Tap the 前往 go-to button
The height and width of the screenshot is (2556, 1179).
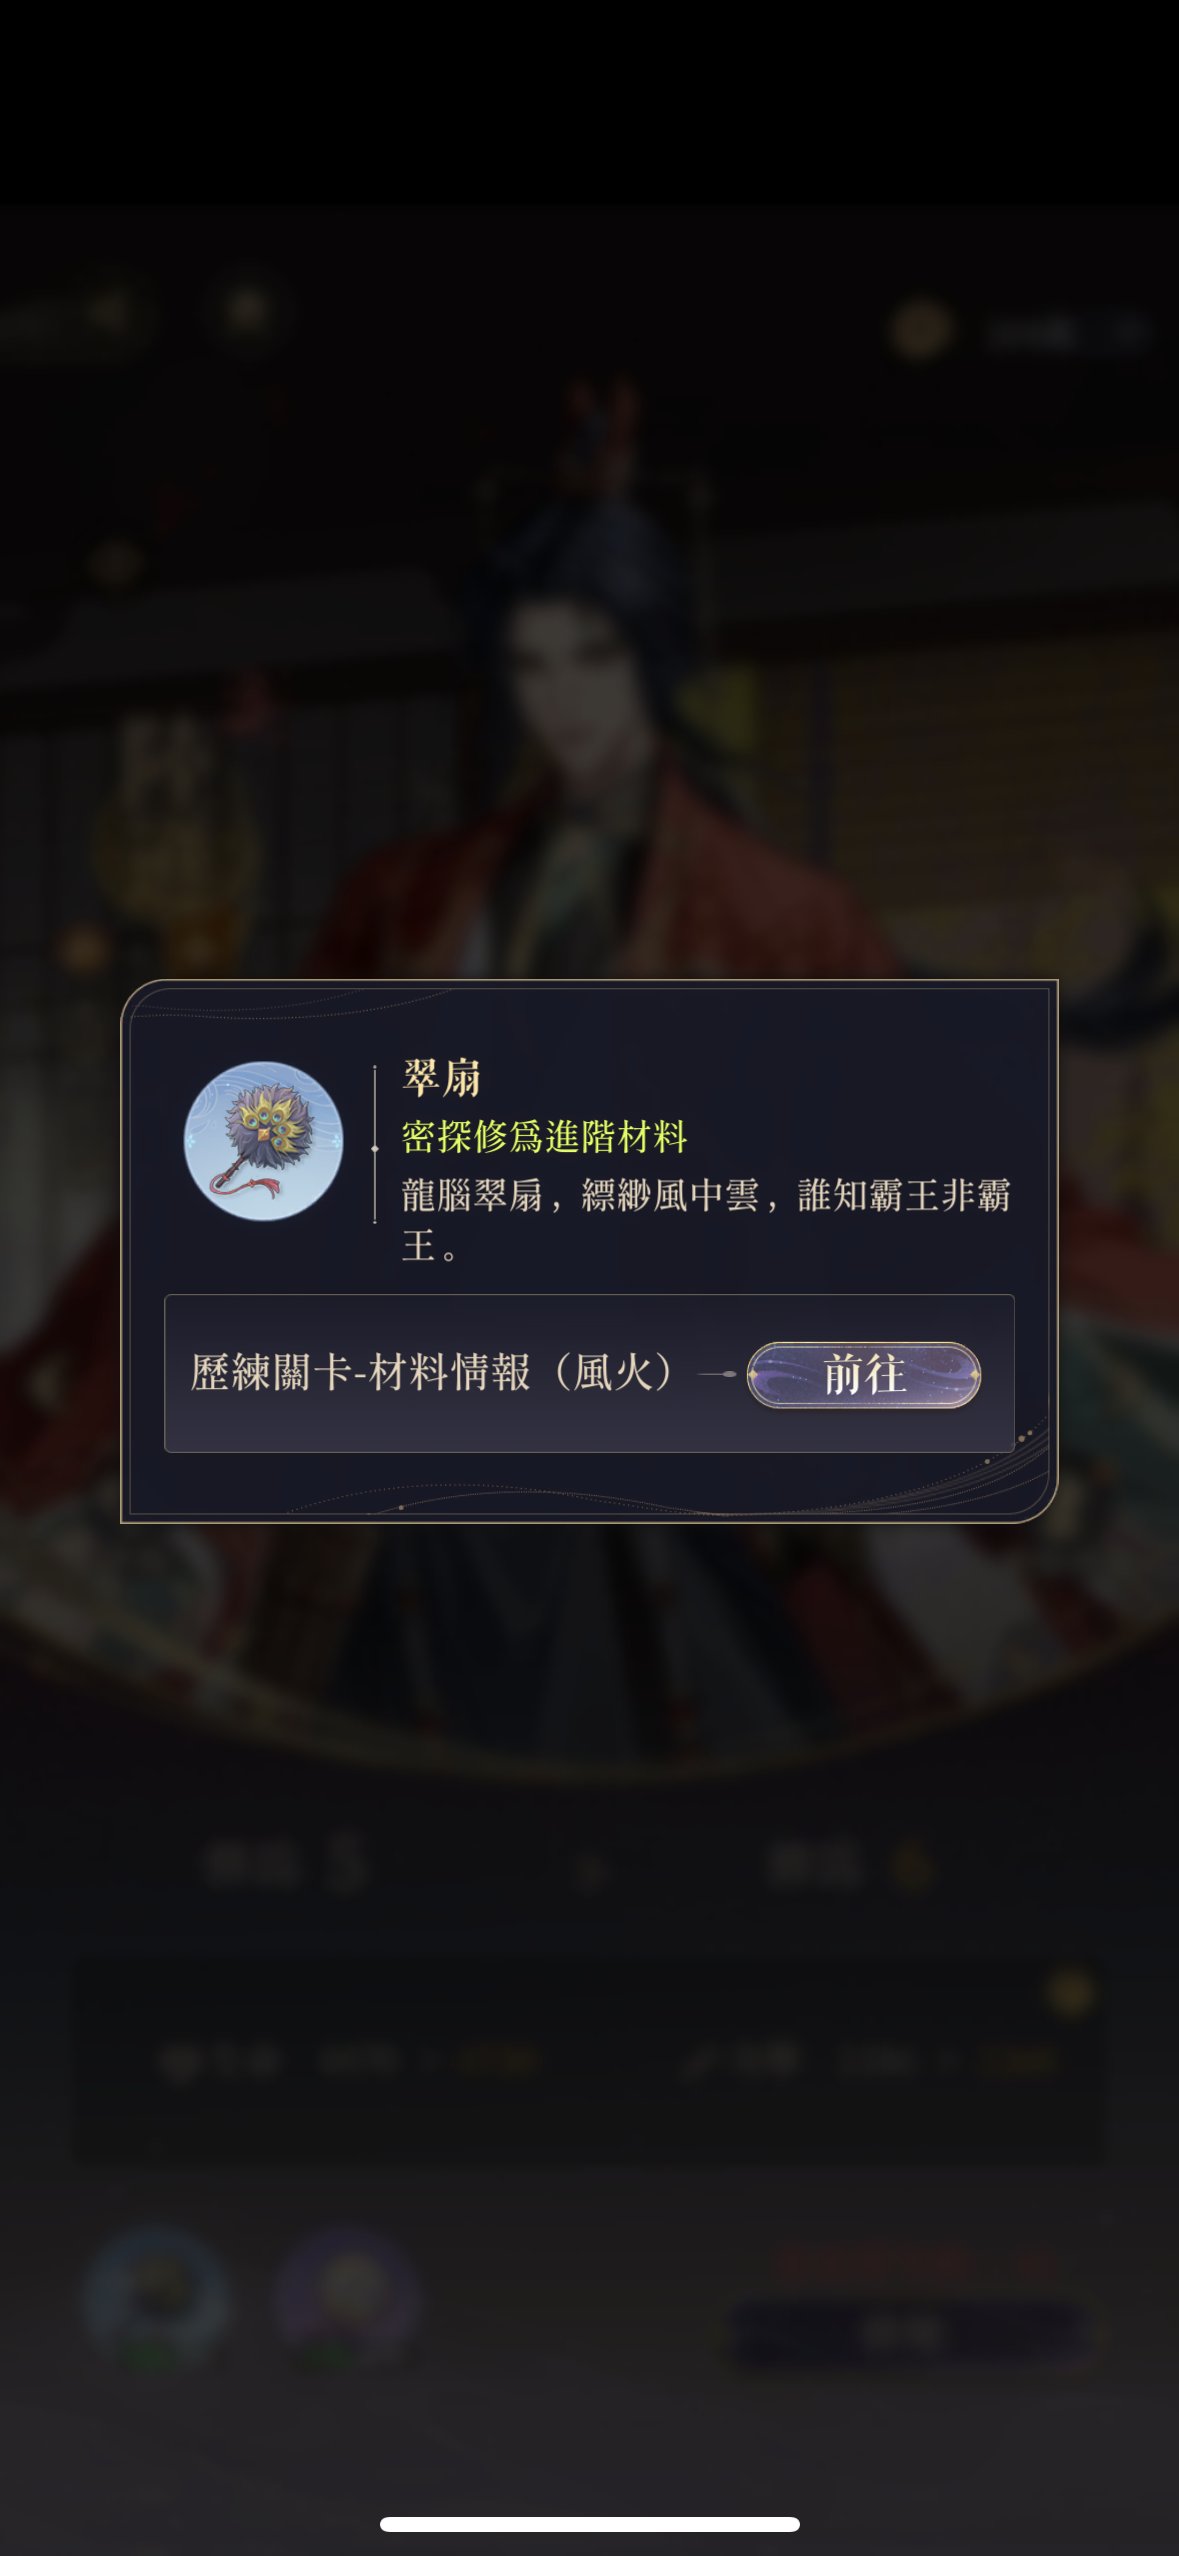tap(864, 1374)
